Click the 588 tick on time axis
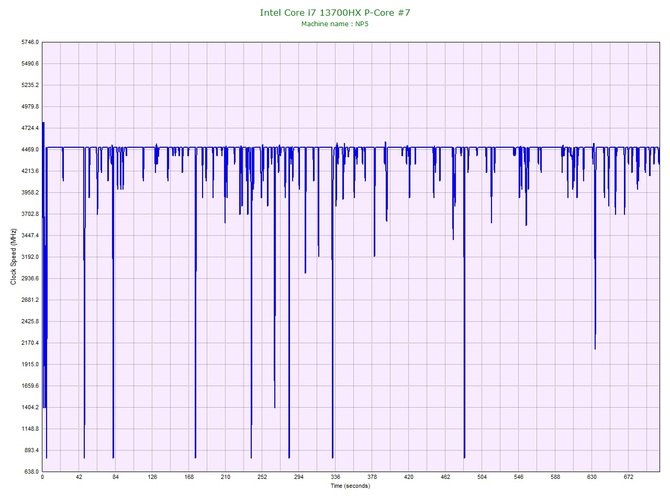The height and width of the screenshot is (503, 670). pos(555,477)
